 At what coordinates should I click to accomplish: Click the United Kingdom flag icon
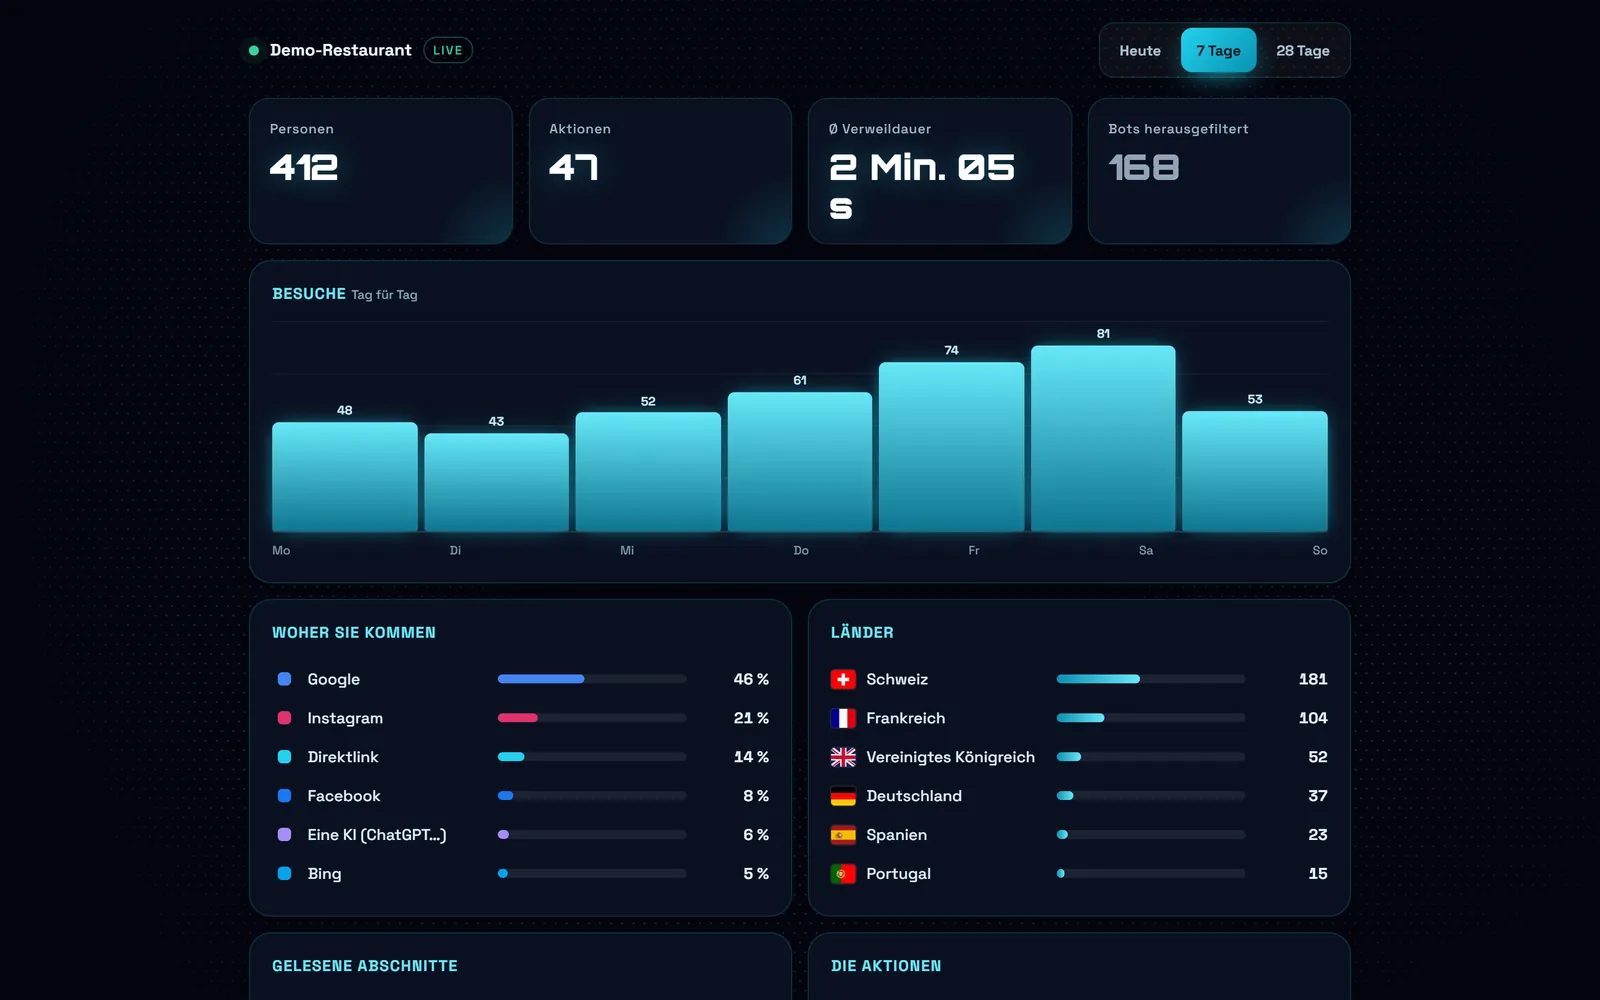(843, 757)
